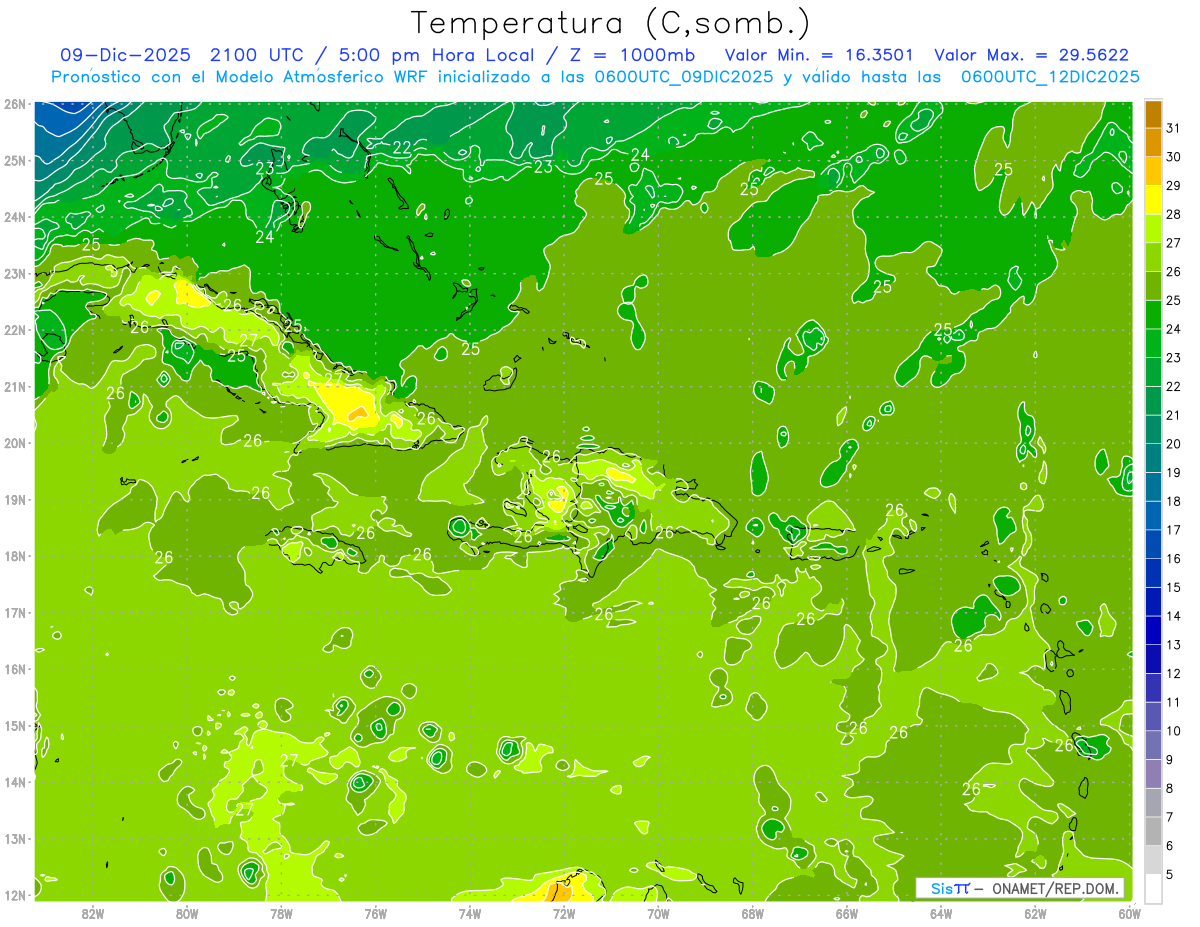The width and height of the screenshot is (1200, 927).
Task: Select legend swatch between 27 and 28
Action: pos(1153,229)
